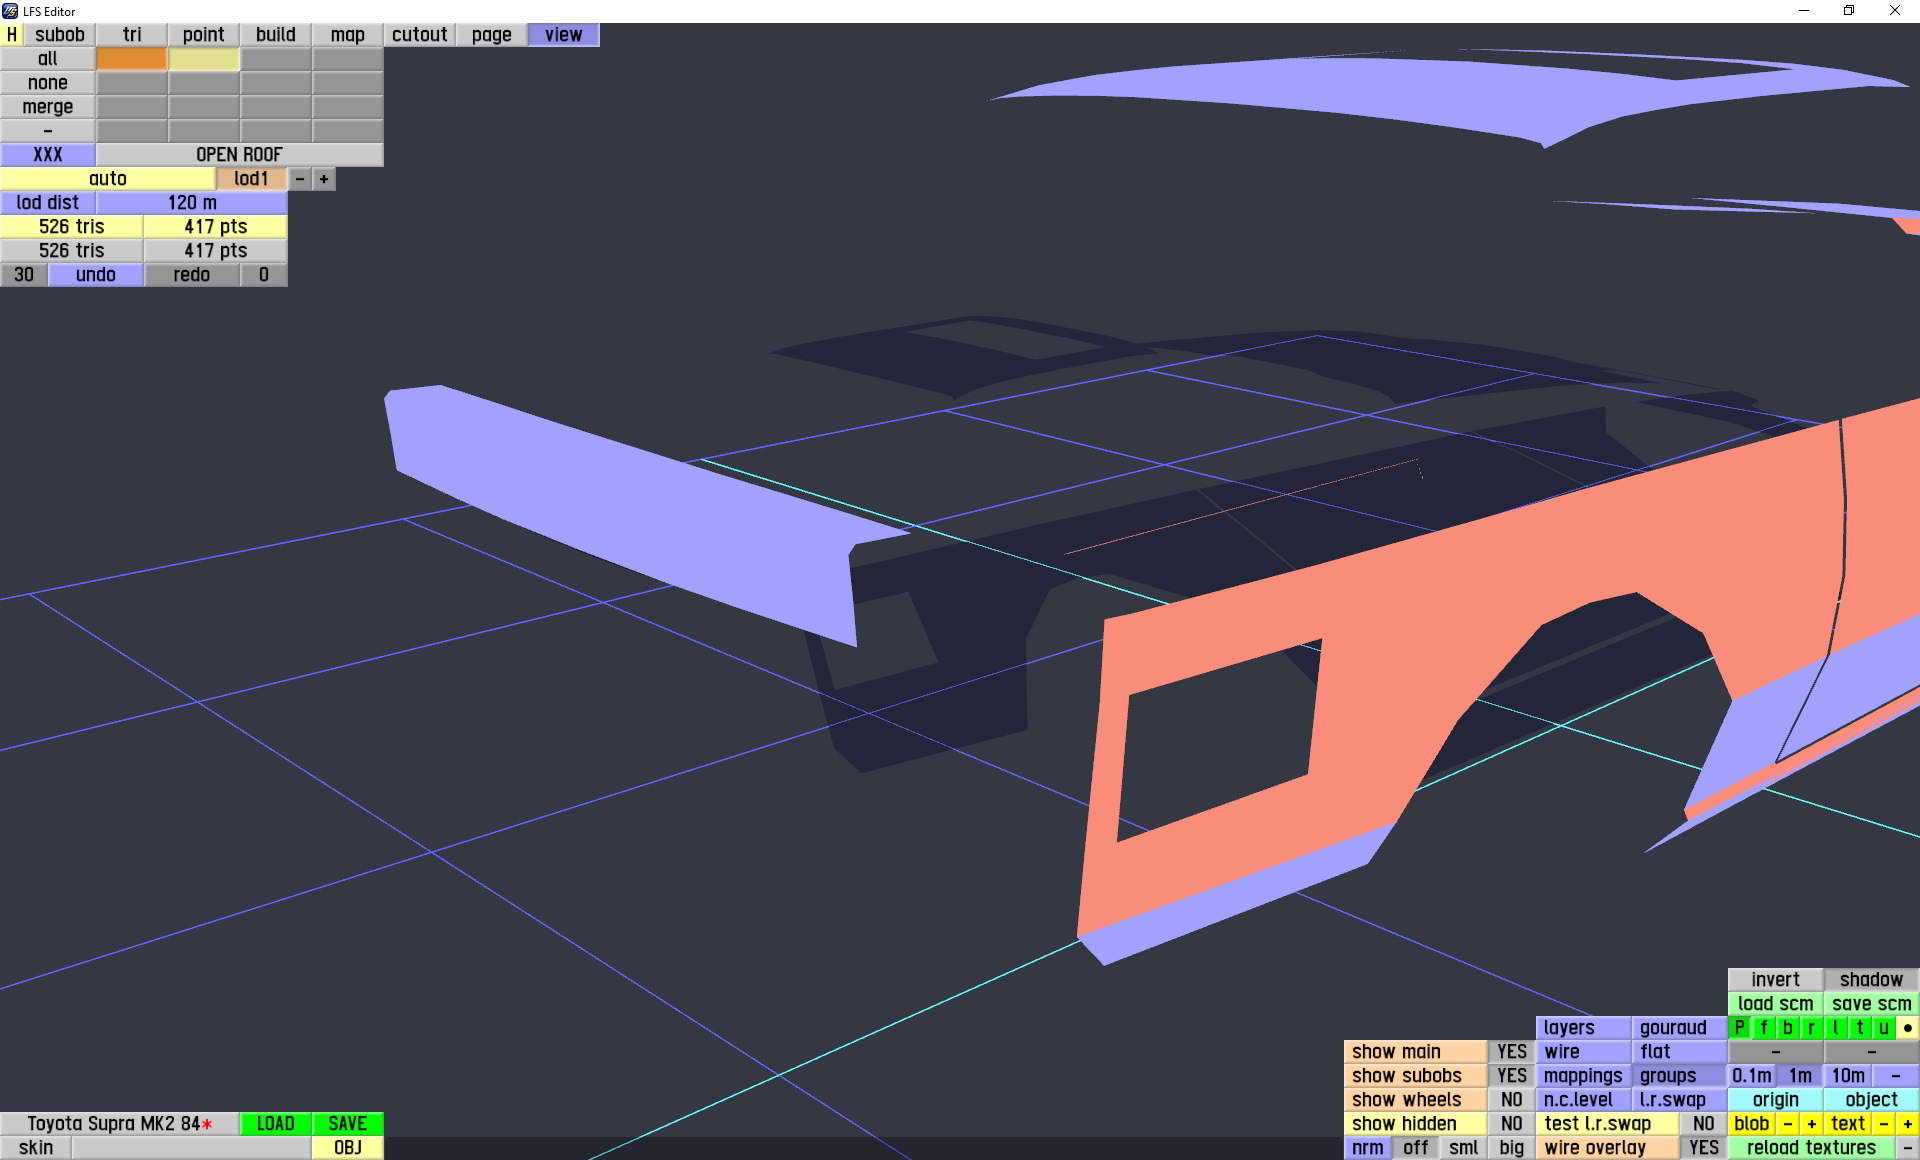Image resolution: width=1920 pixels, height=1160 pixels.
Task: Toggle show wheels NO setting
Action: pos(1511,1100)
